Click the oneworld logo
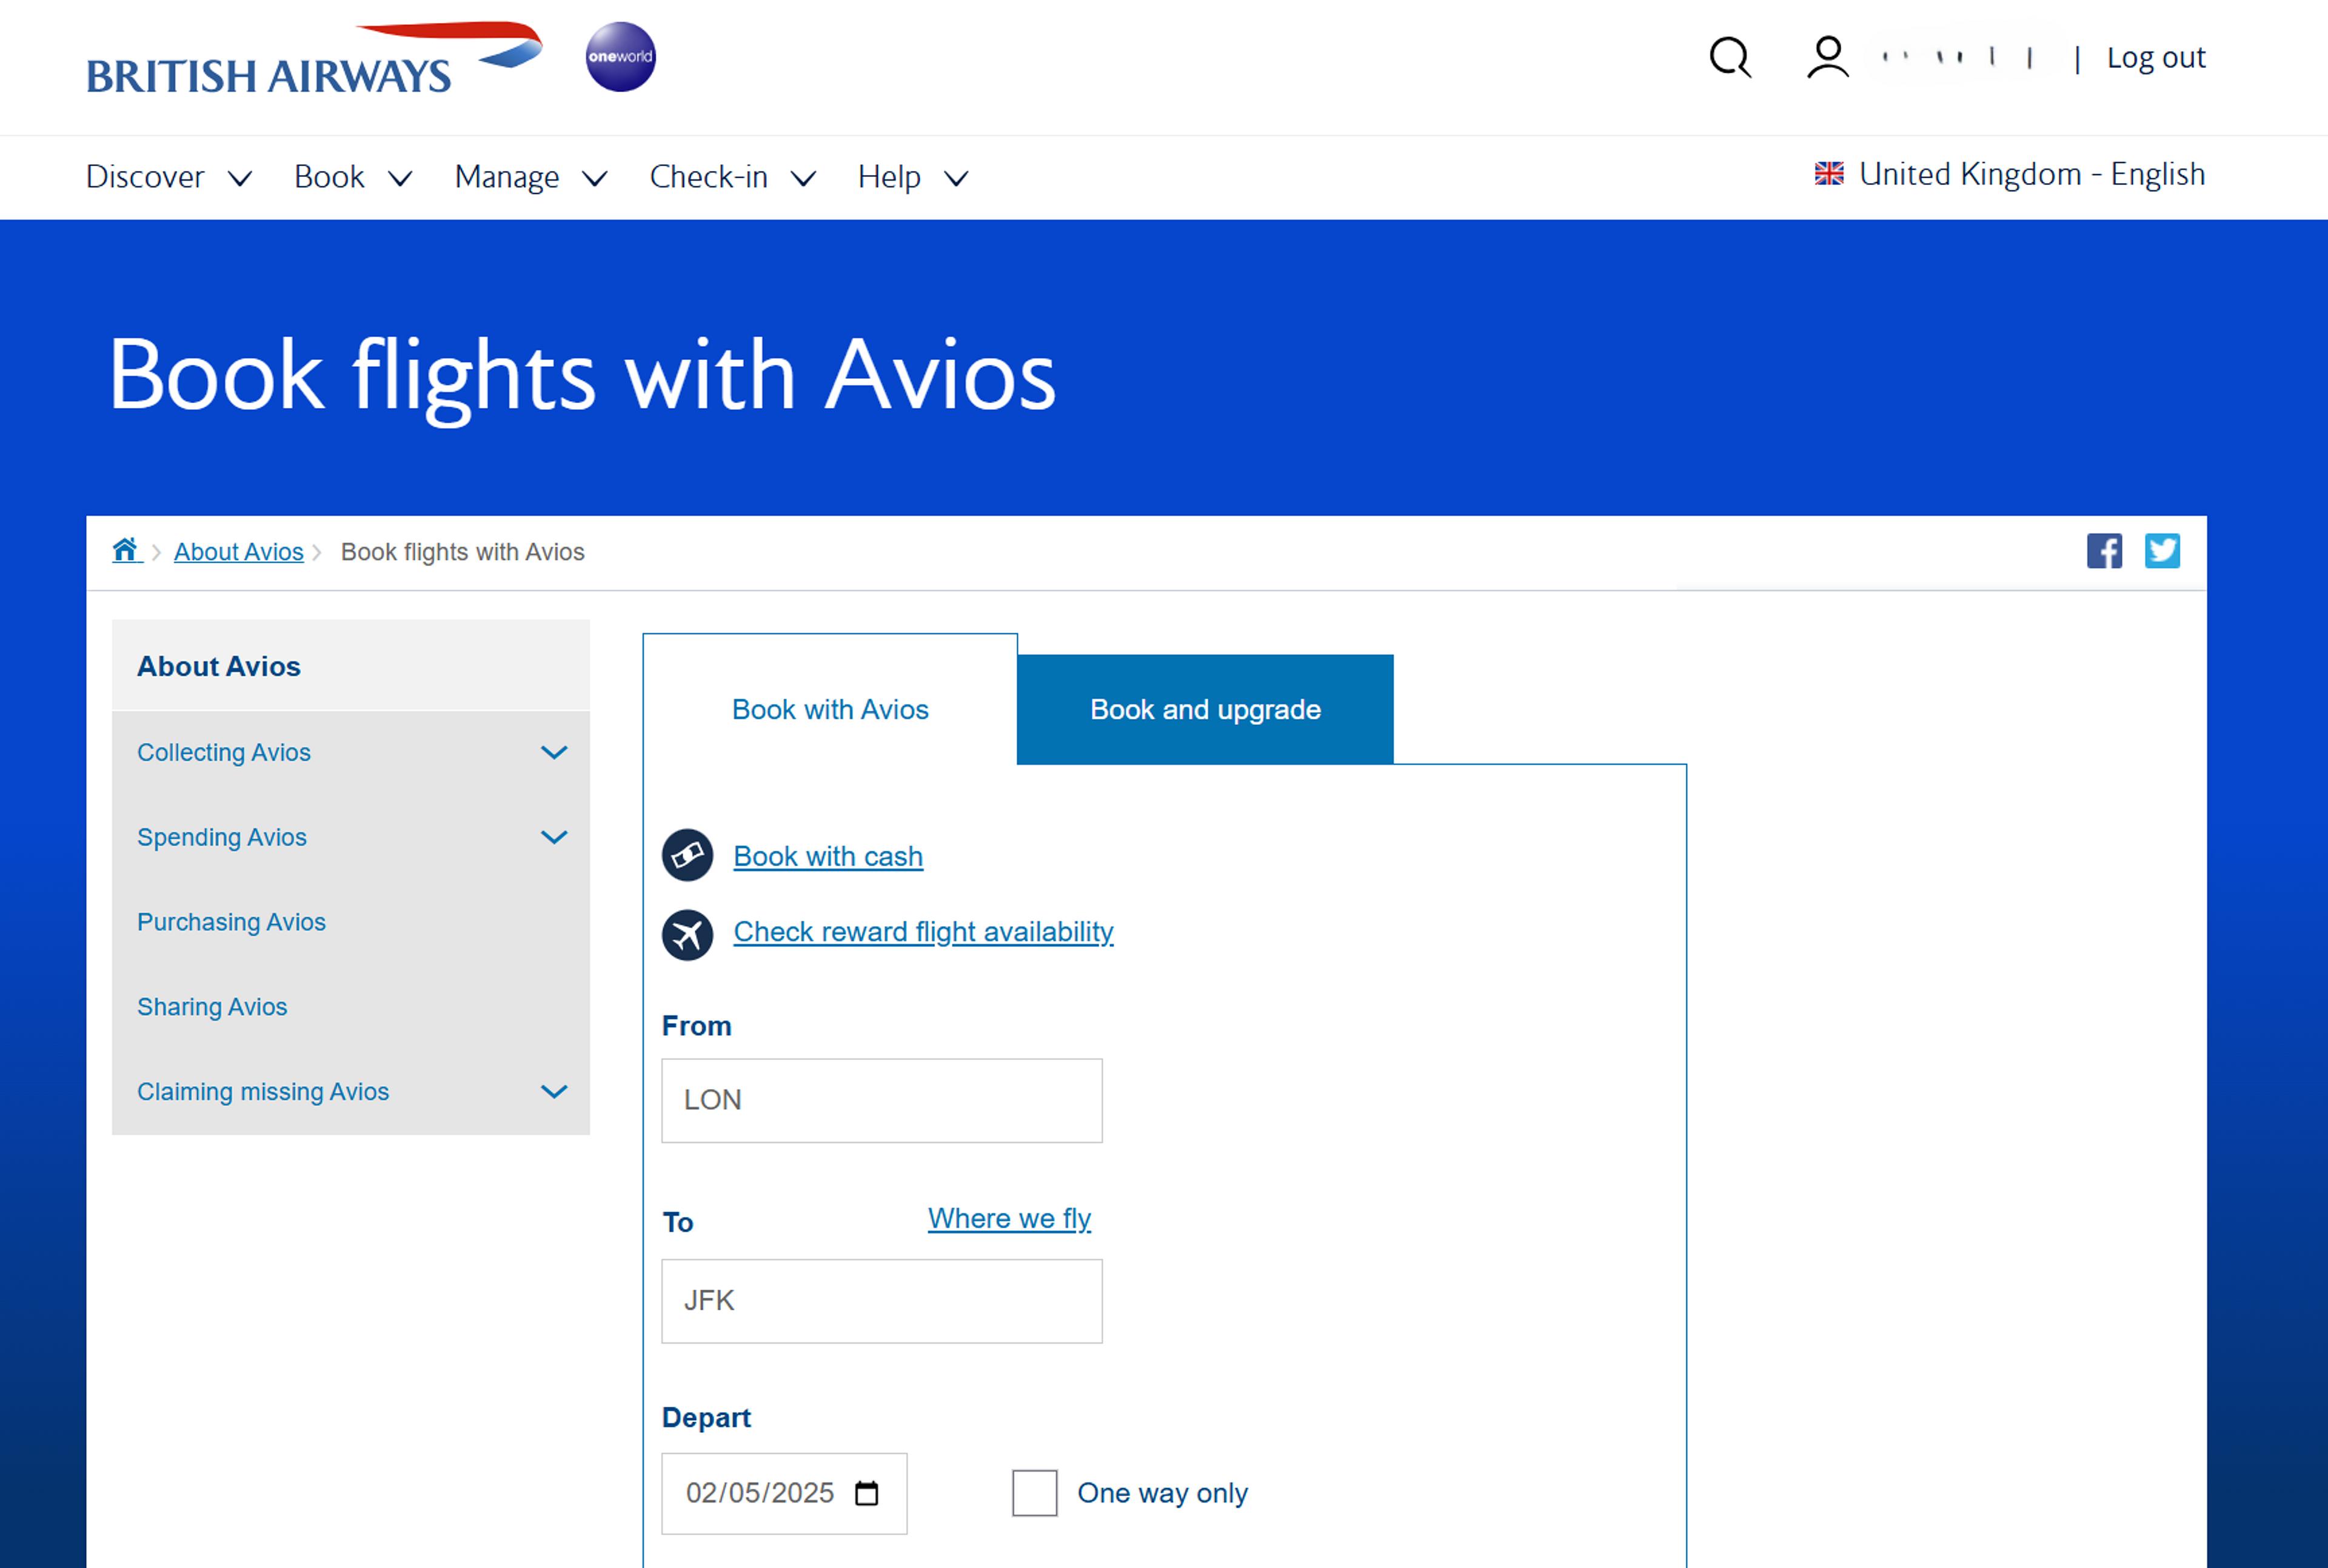2328x1568 pixels. coord(620,57)
